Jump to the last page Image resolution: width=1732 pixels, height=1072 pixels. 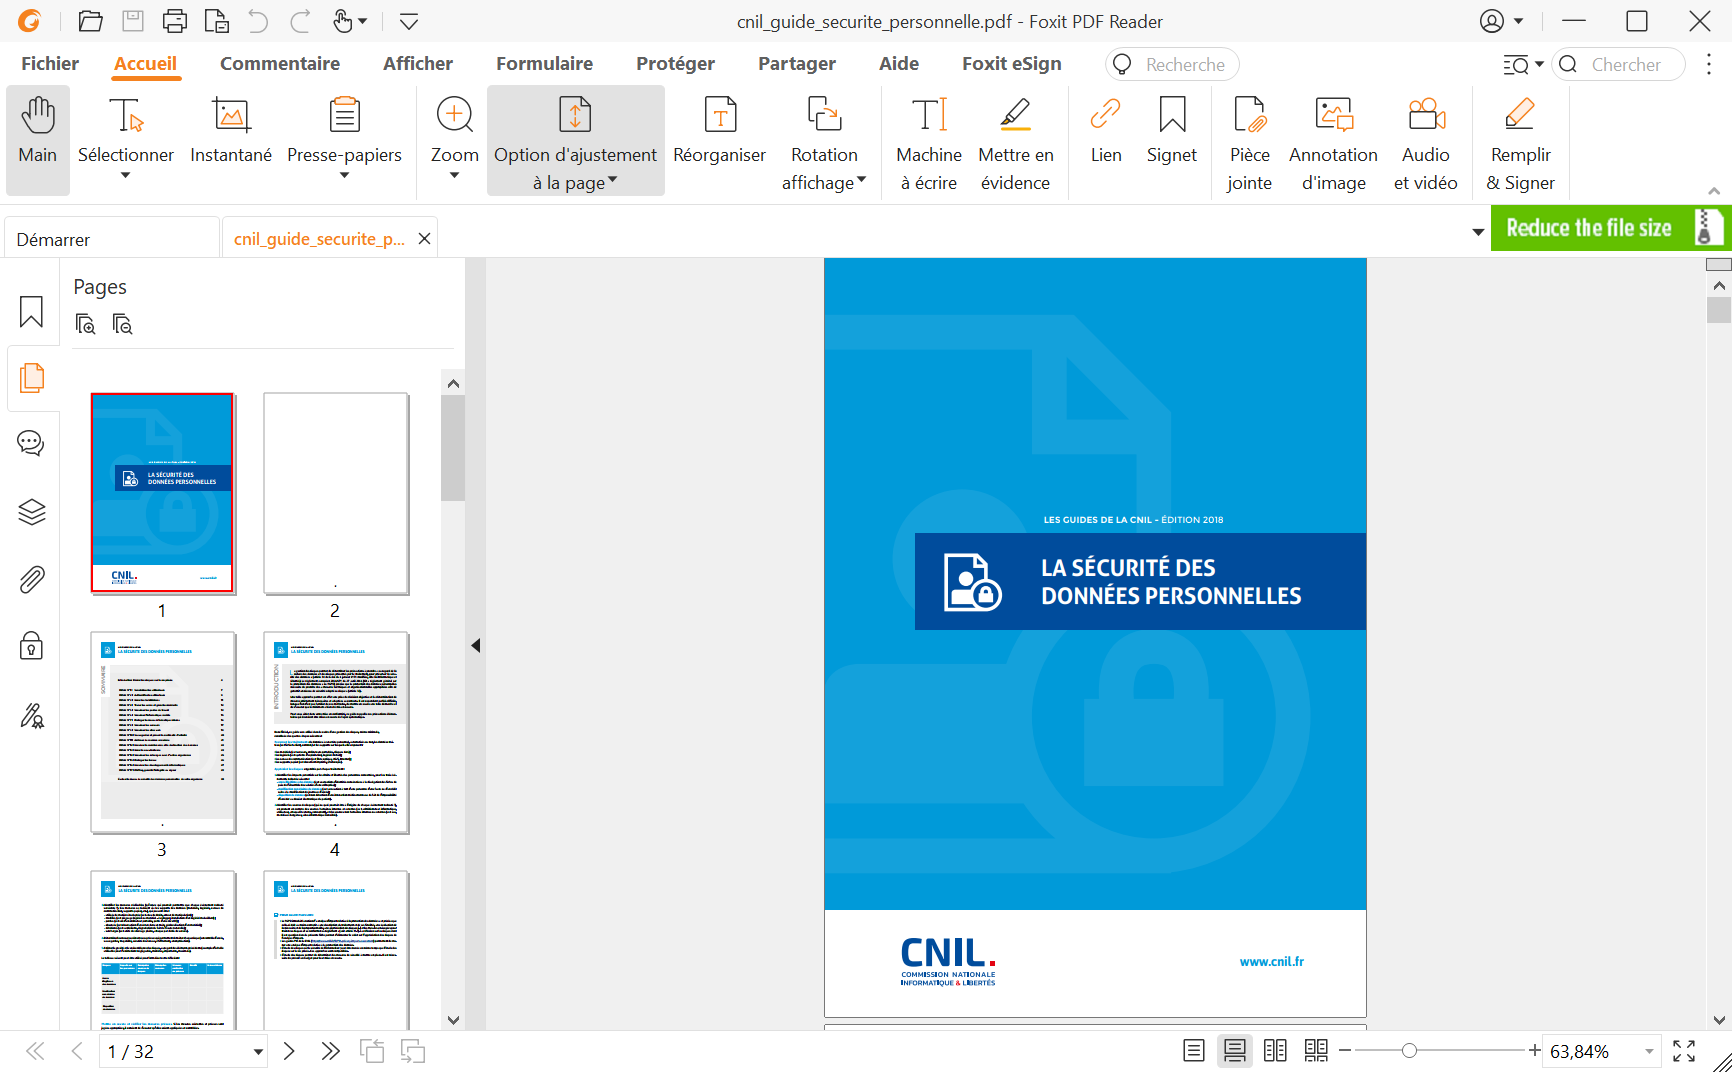[330, 1051]
